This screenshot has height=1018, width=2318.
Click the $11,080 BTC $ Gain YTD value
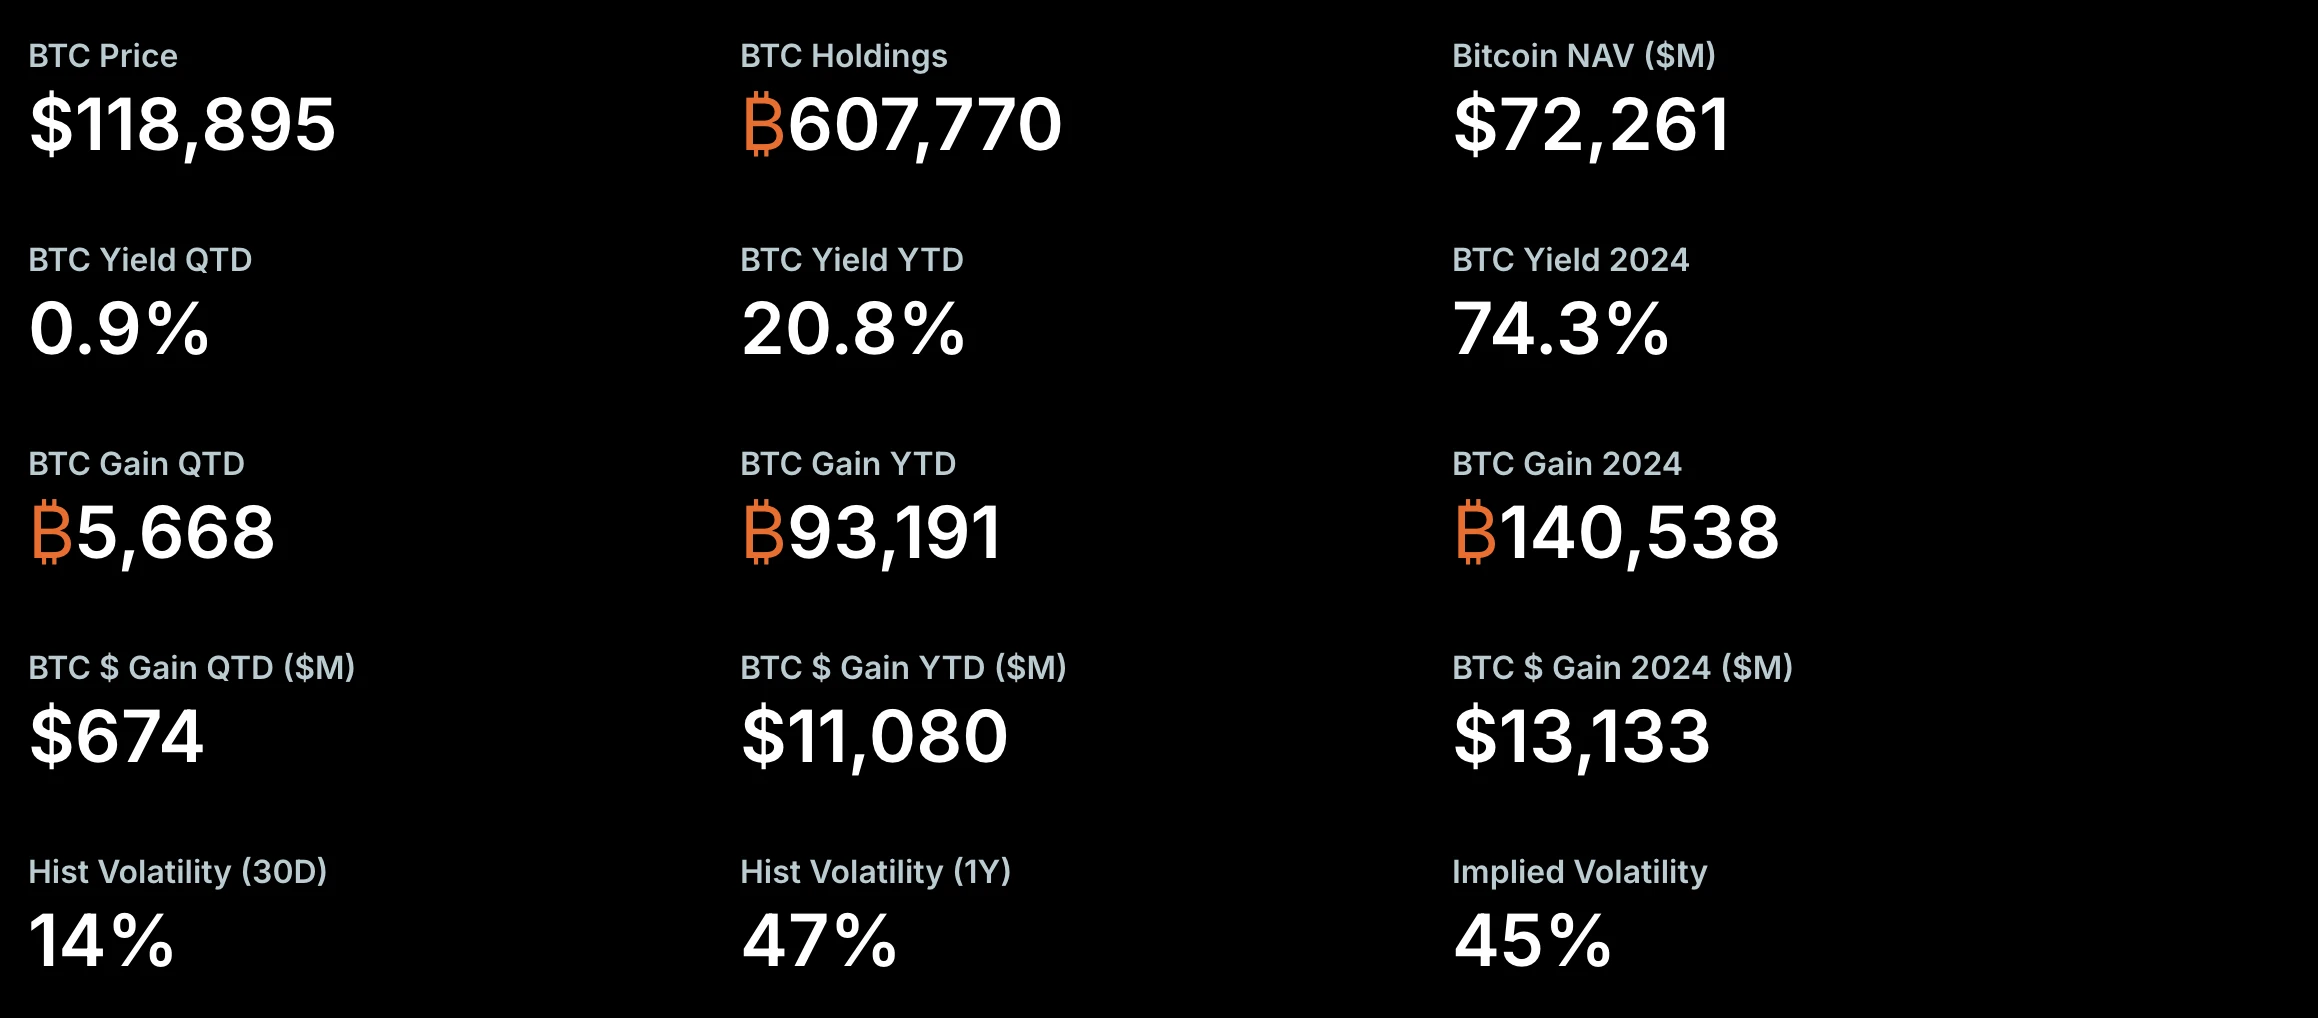(875, 737)
